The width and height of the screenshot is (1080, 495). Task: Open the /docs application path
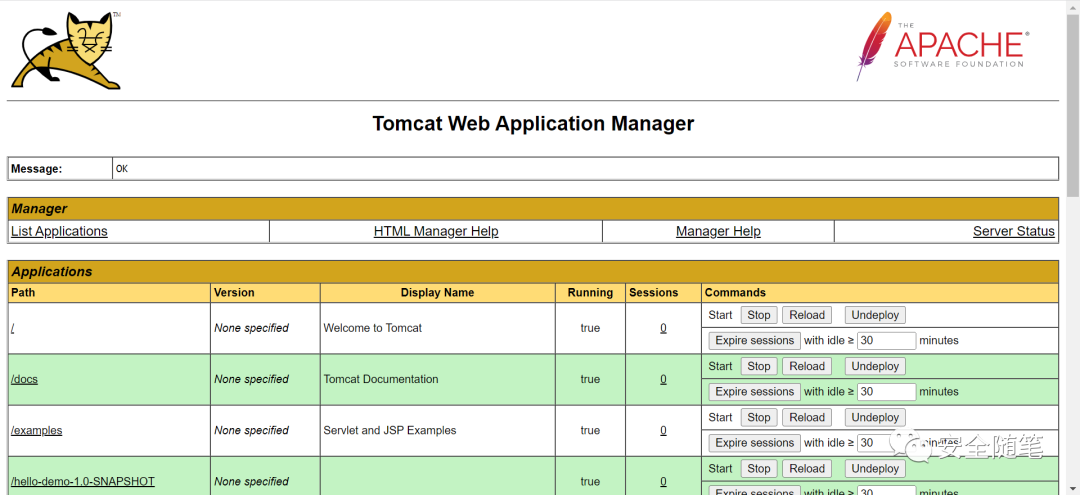pos(24,379)
